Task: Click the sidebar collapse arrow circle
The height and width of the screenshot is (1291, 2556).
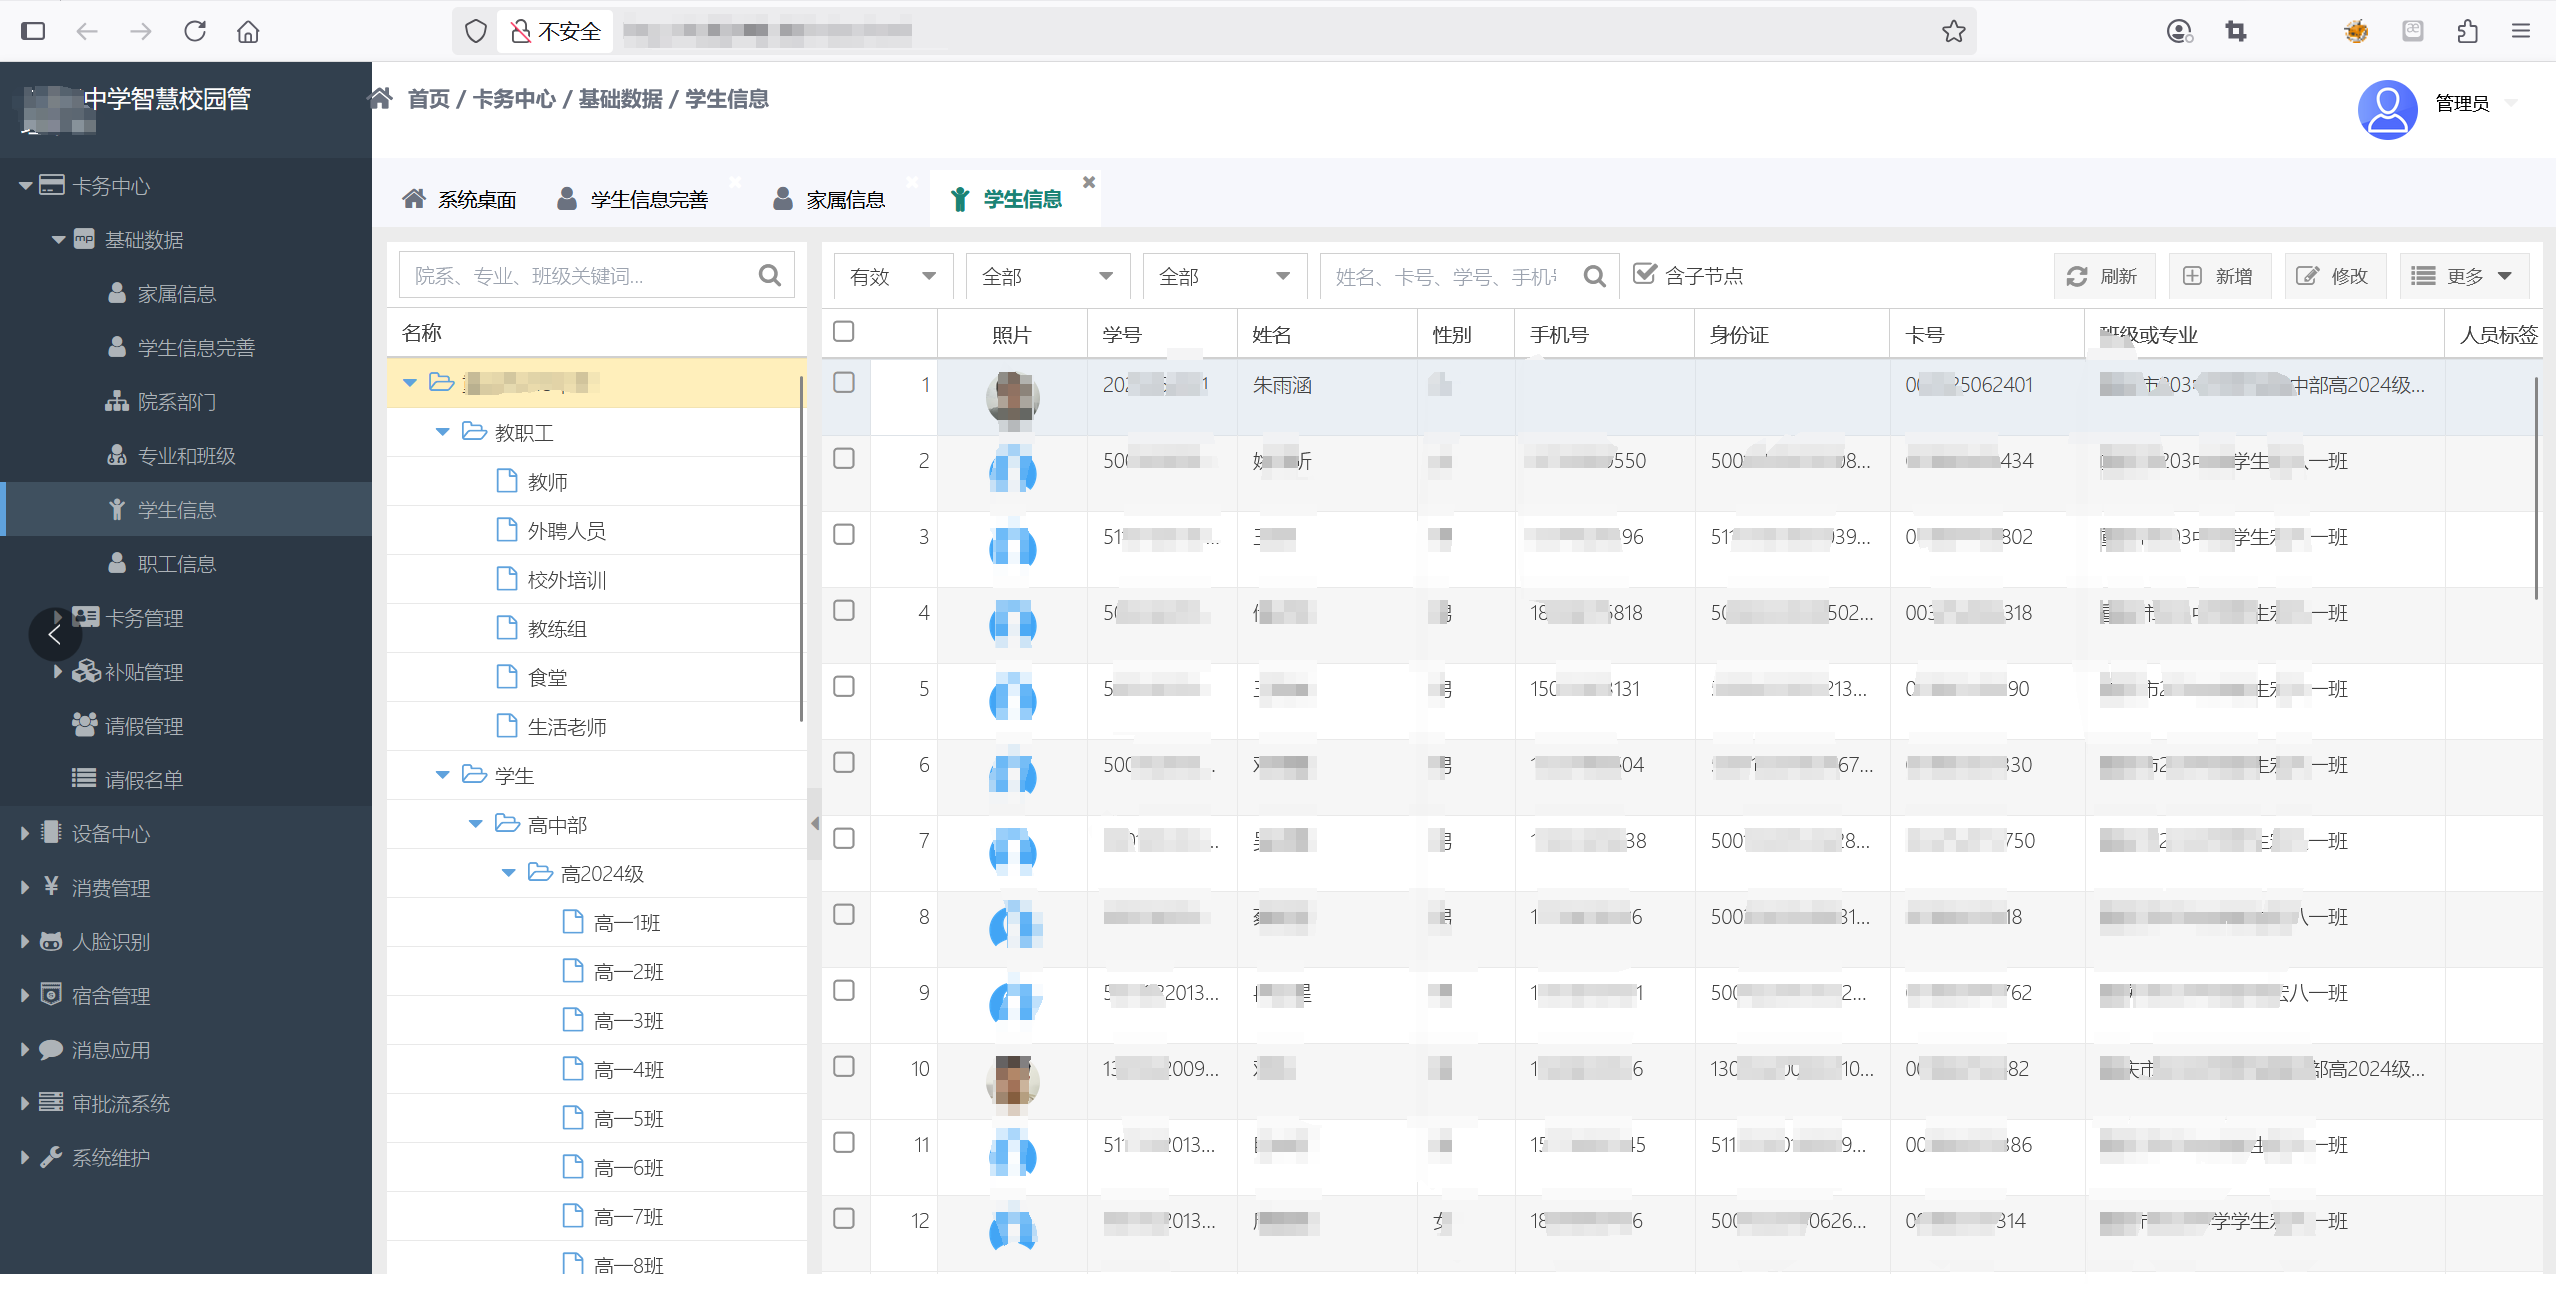Action: click(54, 634)
